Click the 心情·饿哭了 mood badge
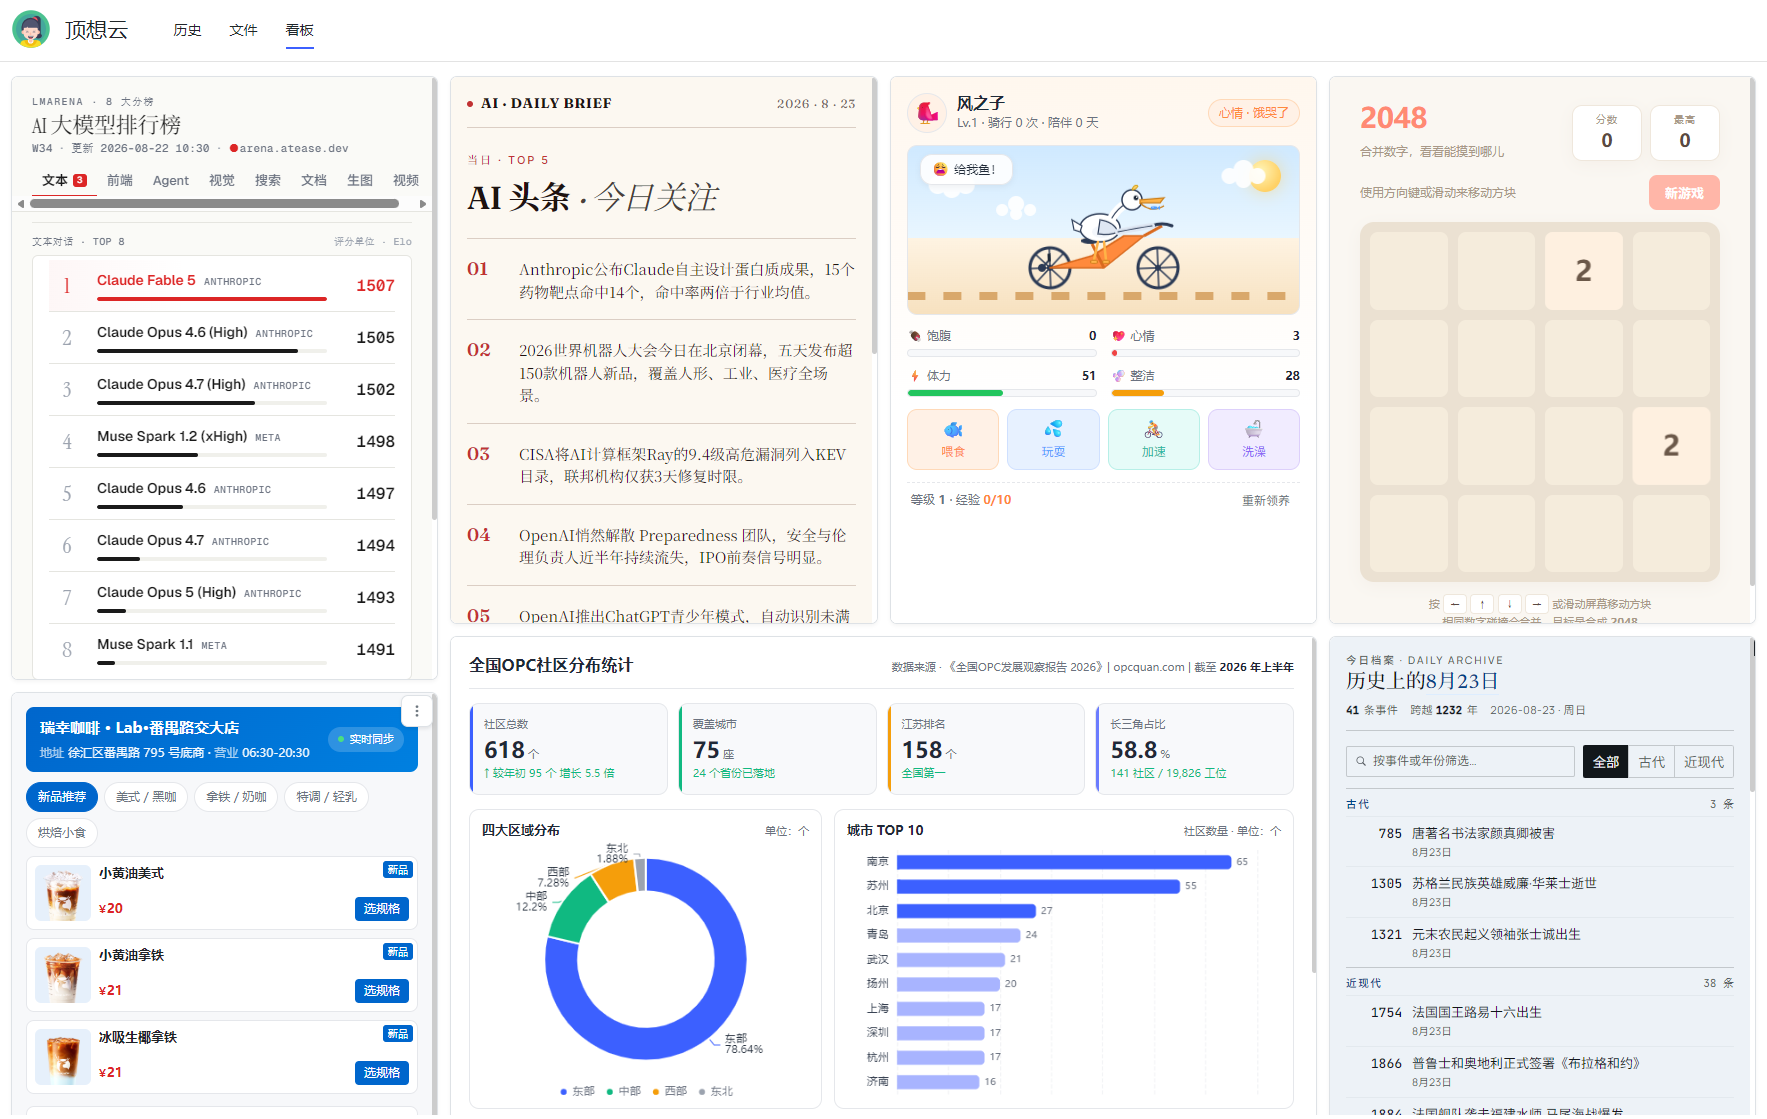The width and height of the screenshot is (1767, 1119). click(1253, 113)
